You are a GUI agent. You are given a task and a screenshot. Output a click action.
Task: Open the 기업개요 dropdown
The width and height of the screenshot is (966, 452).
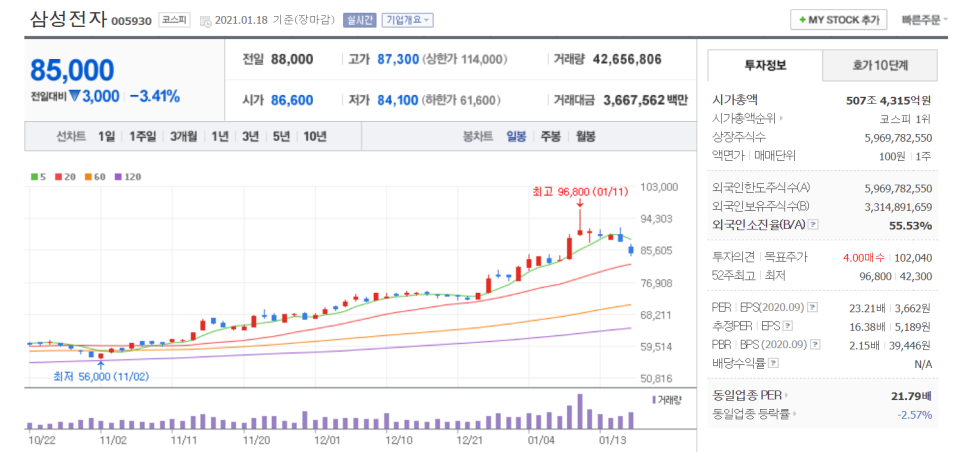coord(407,20)
